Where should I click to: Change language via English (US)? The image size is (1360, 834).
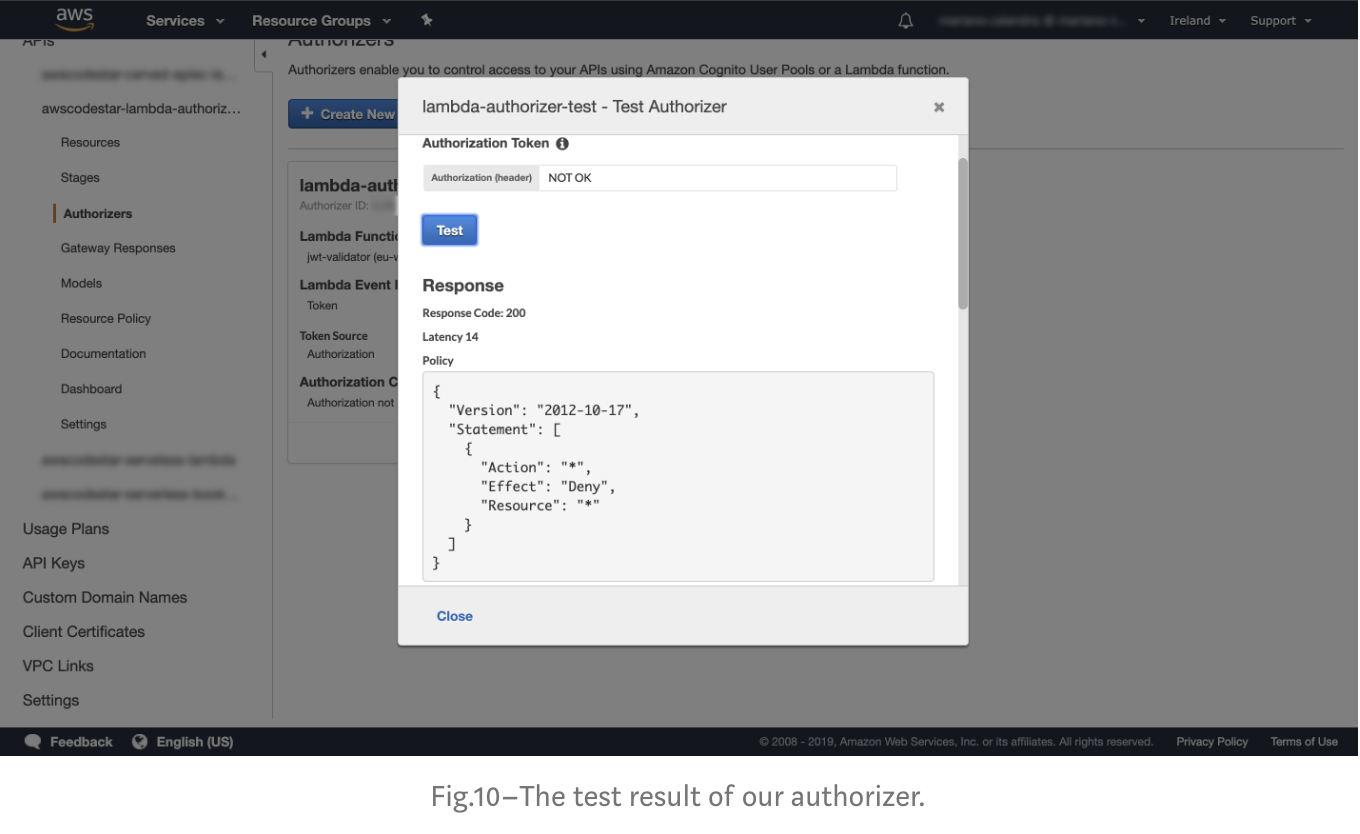[195, 742]
